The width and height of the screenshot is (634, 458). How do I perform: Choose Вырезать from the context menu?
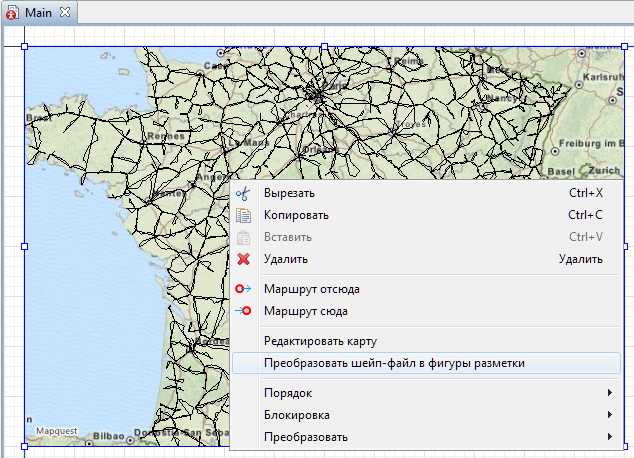coord(426,193)
